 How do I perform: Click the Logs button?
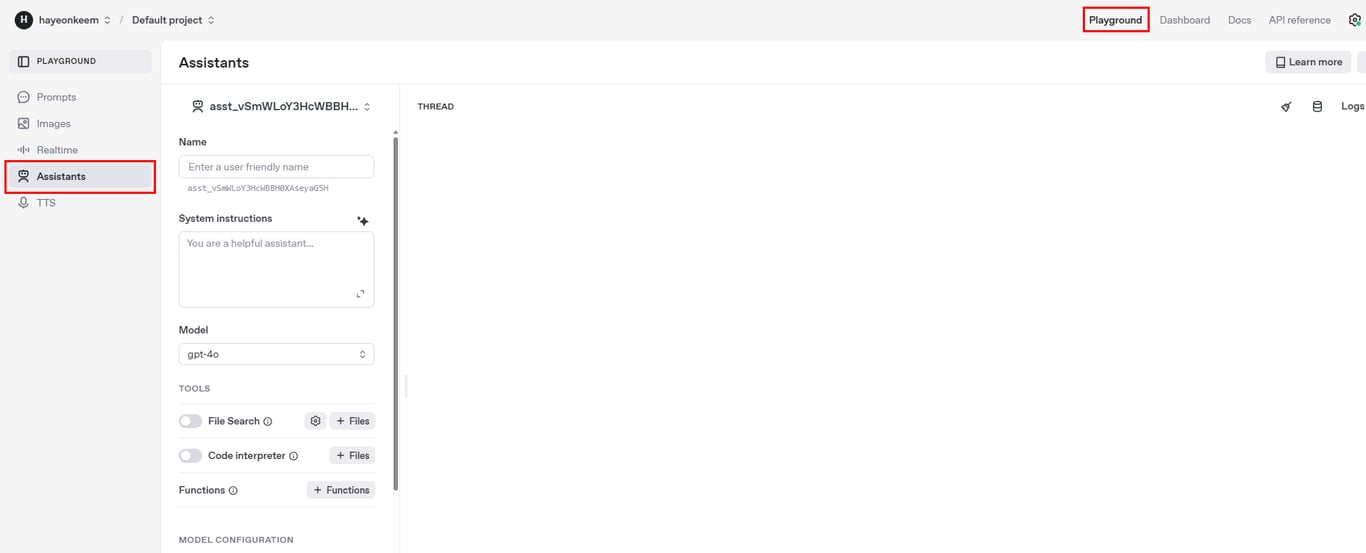click(1352, 106)
